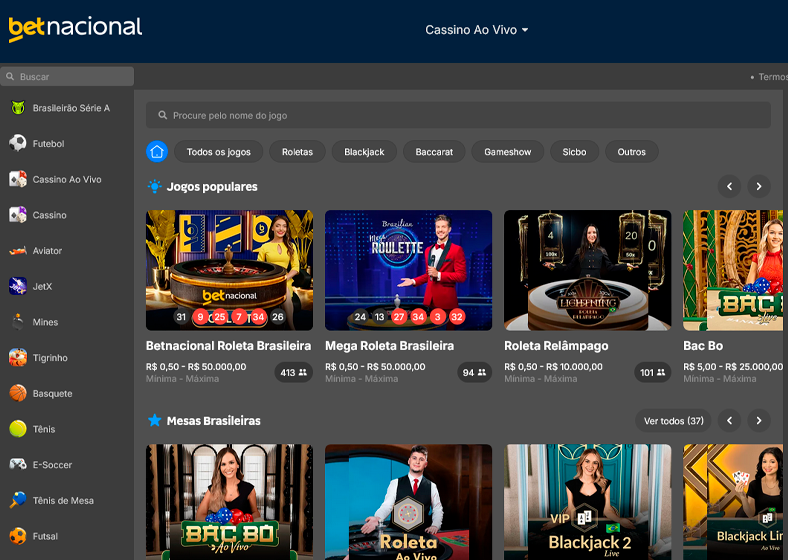Select the Sicbo category
The image size is (788, 560).
point(574,152)
